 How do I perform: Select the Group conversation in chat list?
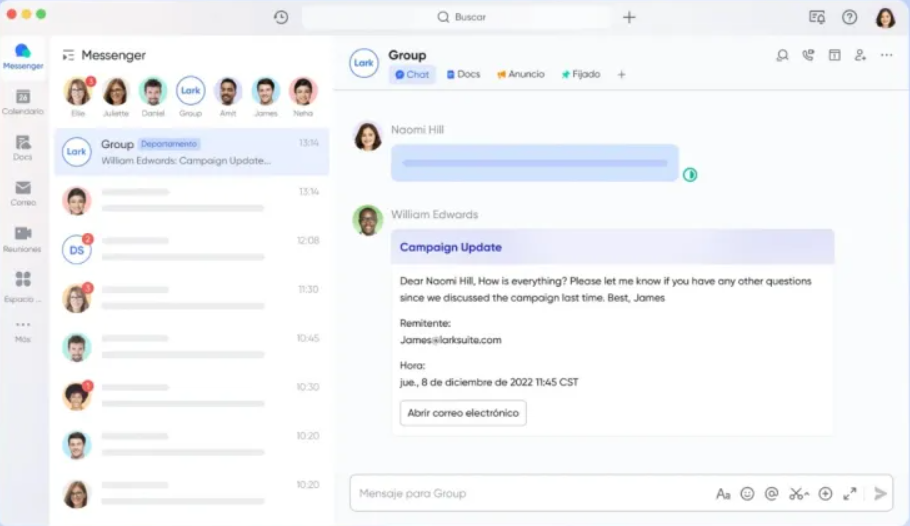coord(192,152)
